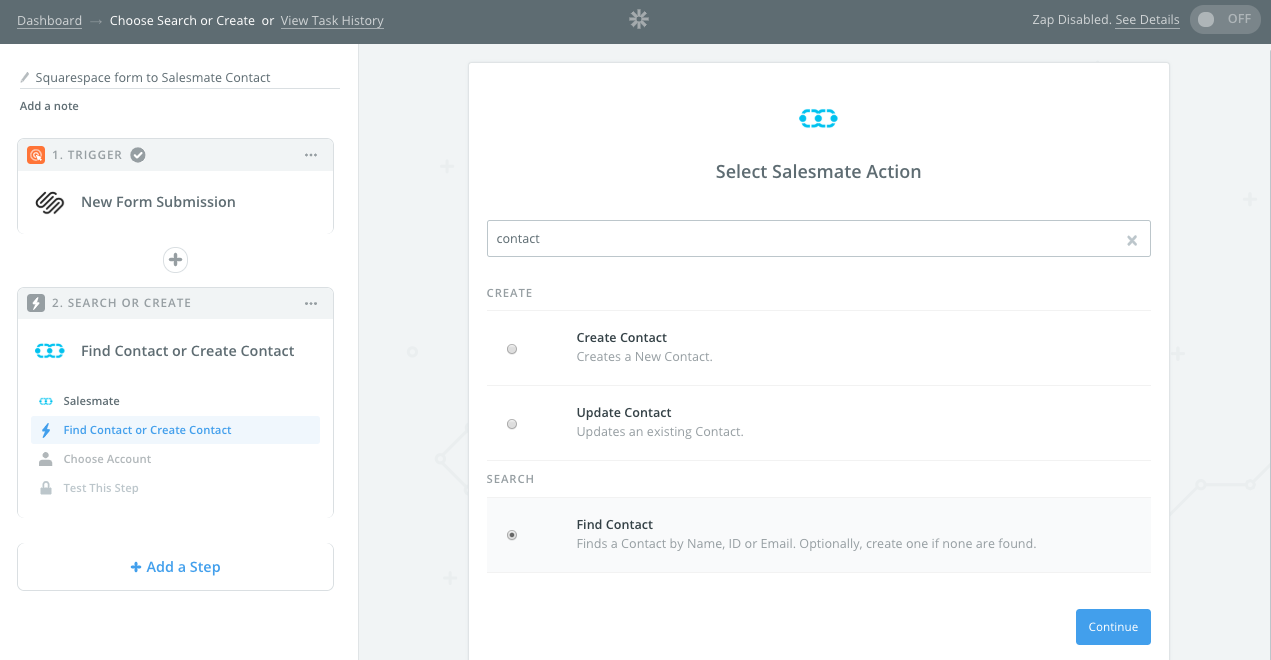Open the Salesmate substep

(175, 401)
